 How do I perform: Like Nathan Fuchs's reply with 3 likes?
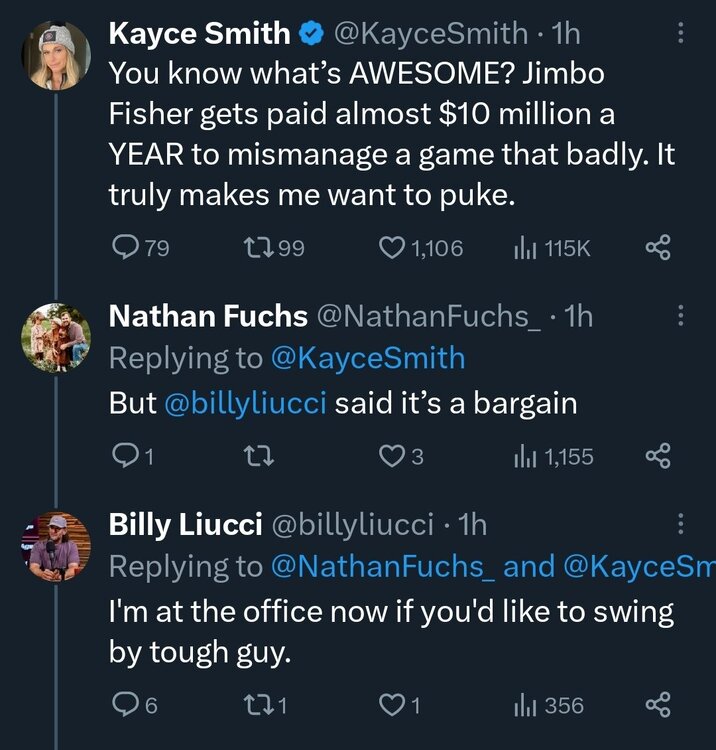click(x=391, y=457)
